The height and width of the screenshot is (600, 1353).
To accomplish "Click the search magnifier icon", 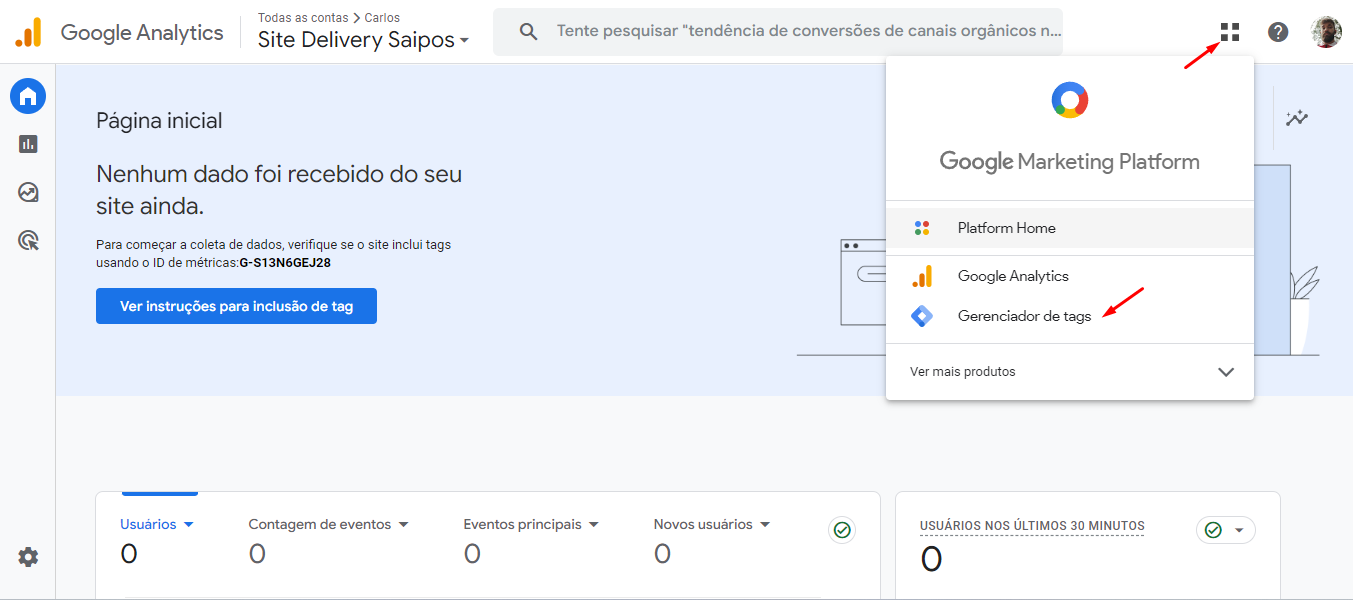I will 529,32.
